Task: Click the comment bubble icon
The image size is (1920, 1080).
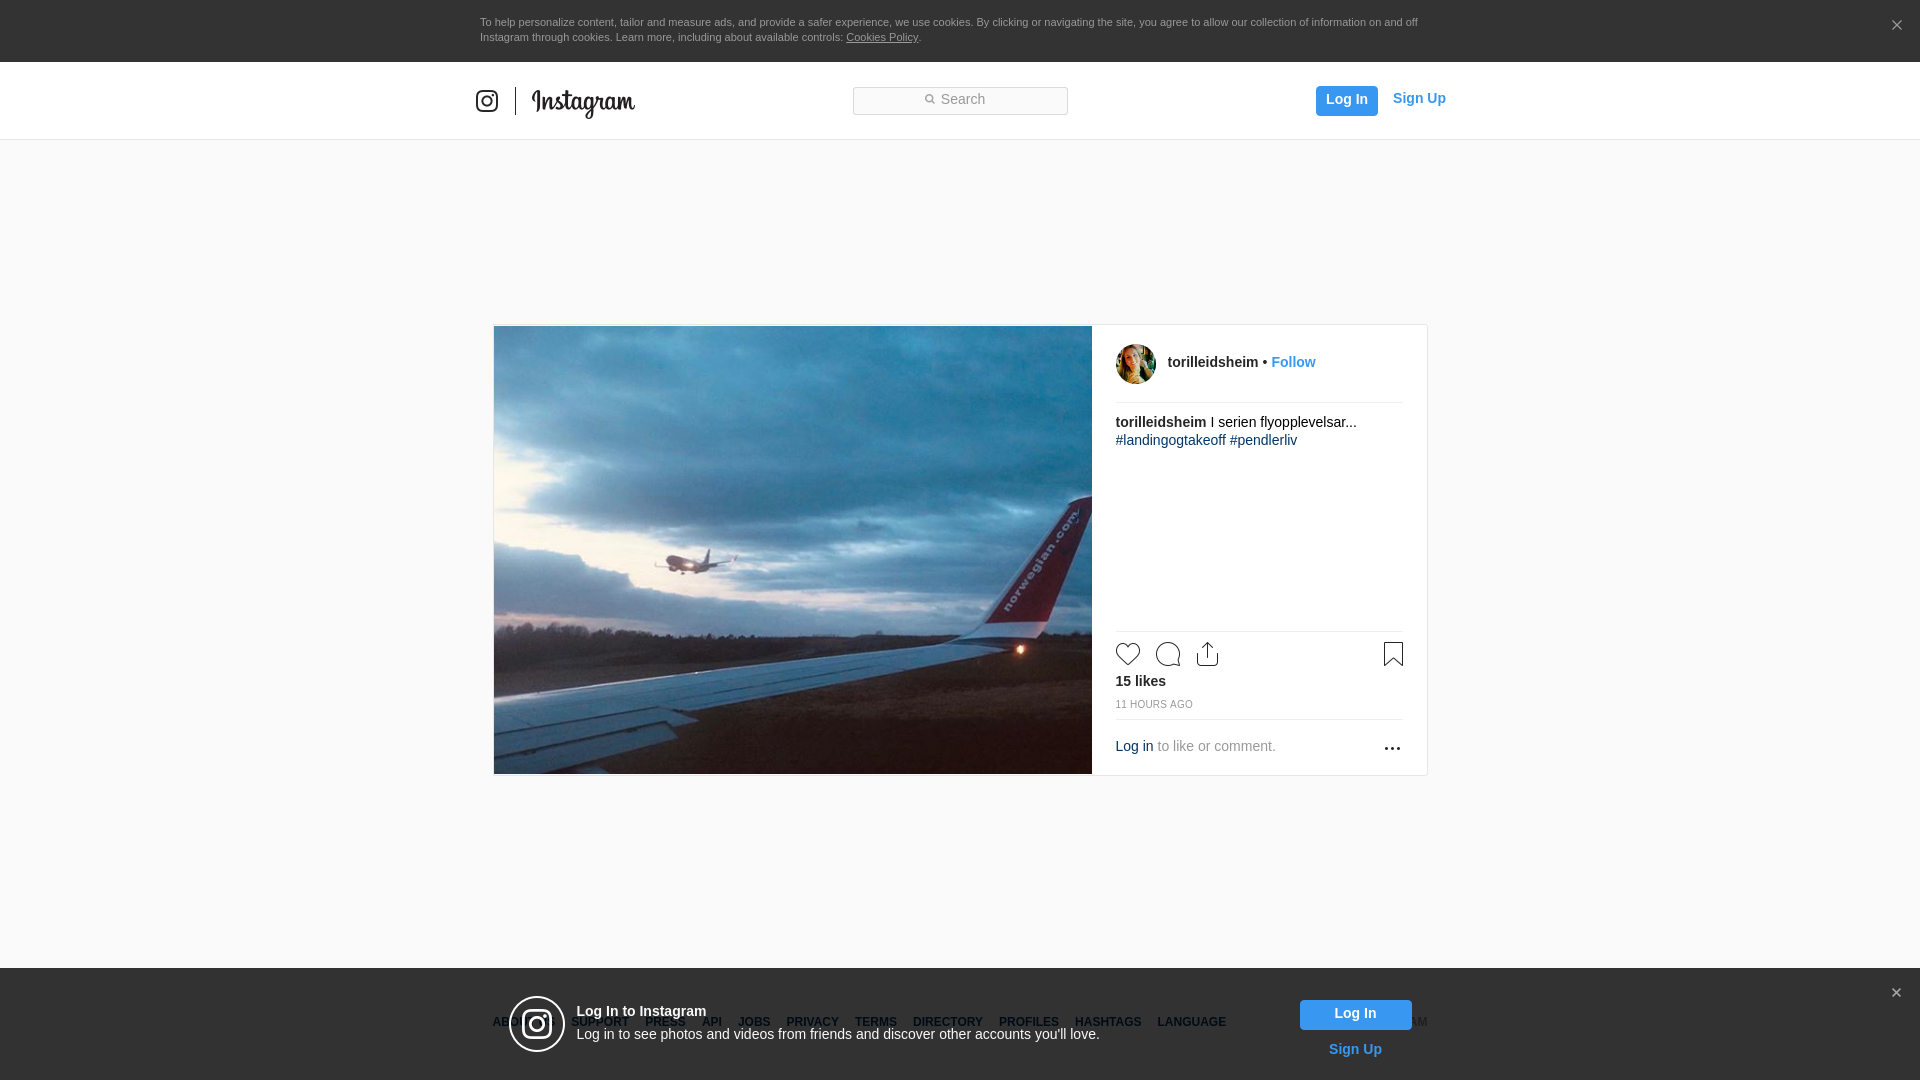Action: click(1168, 654)
